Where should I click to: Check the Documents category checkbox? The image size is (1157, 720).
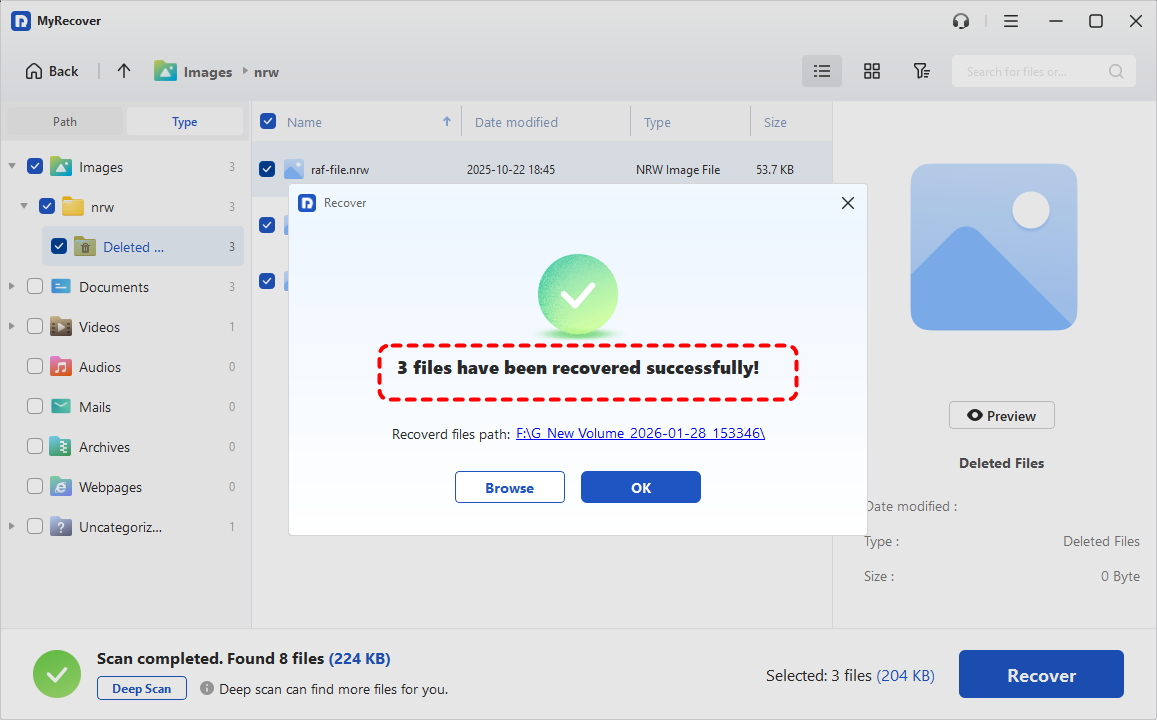35,287
